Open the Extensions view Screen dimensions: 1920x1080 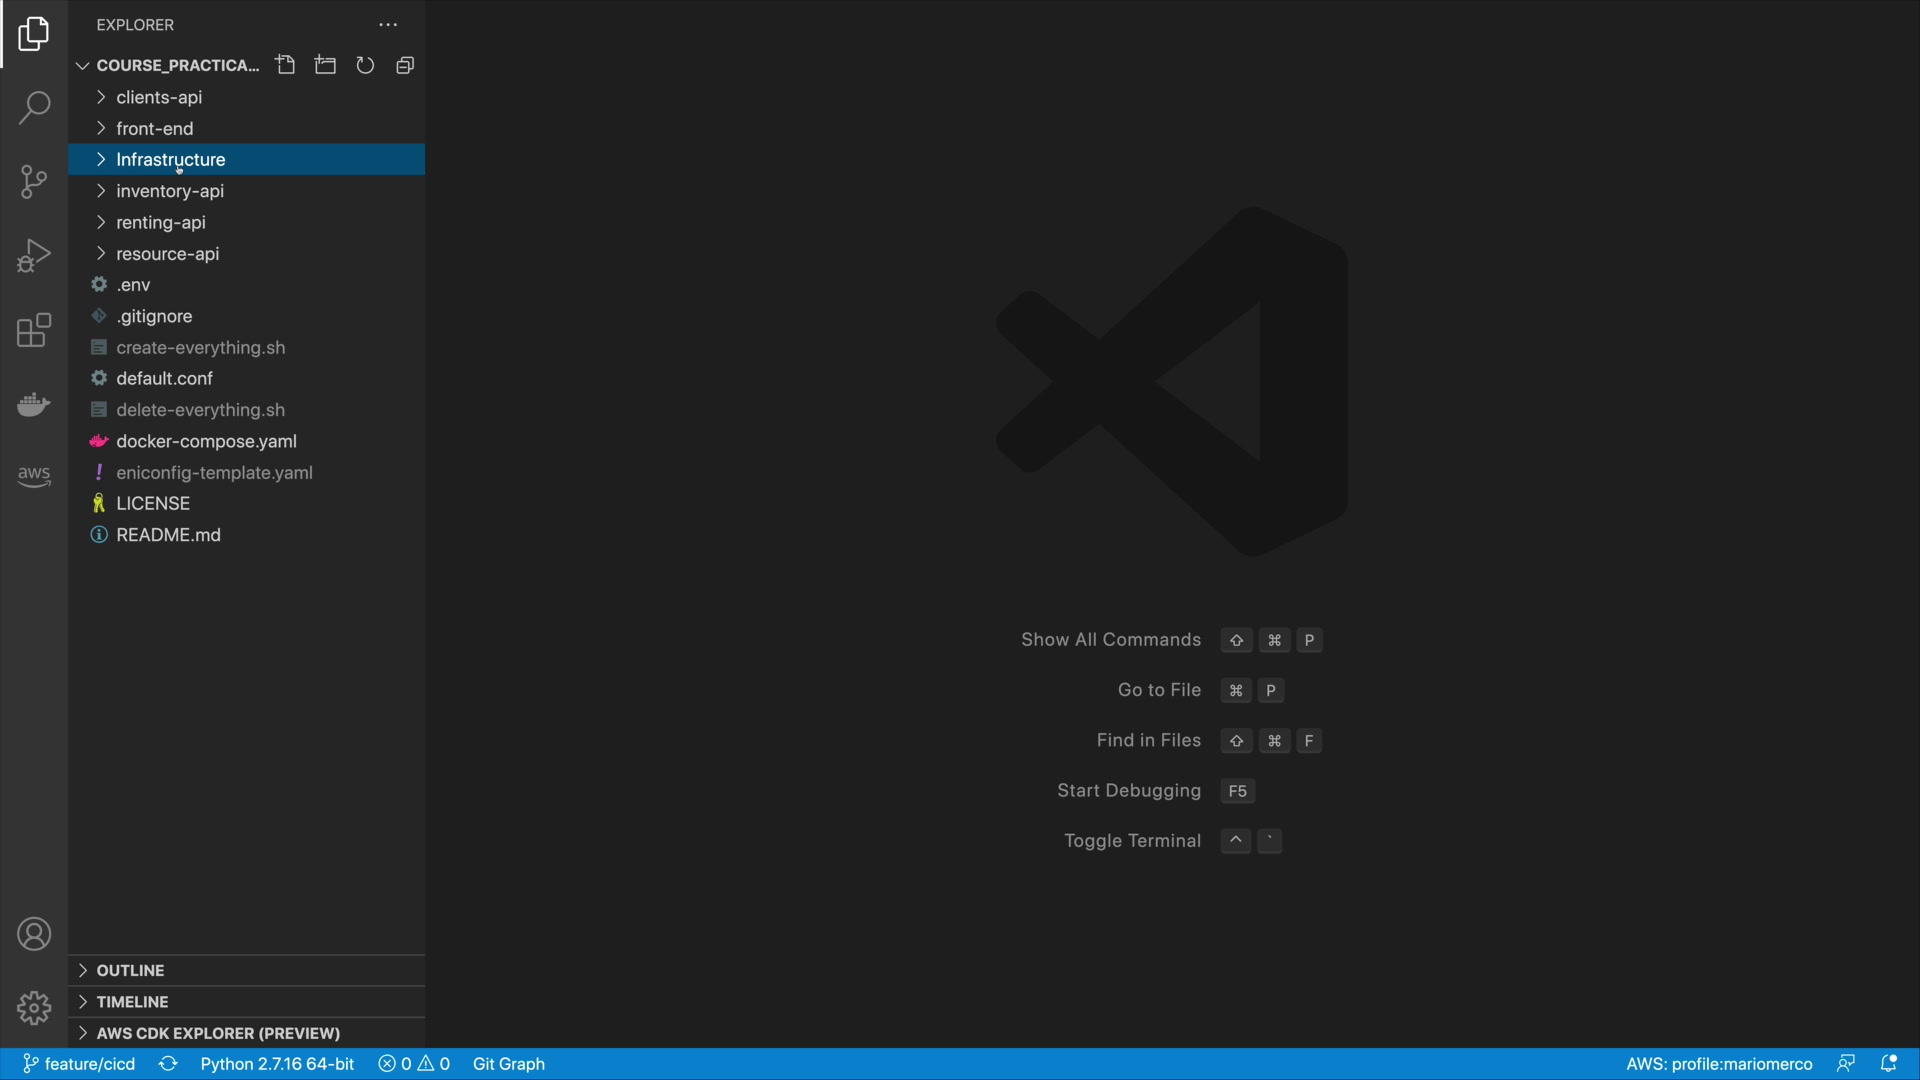click(34, 330)
